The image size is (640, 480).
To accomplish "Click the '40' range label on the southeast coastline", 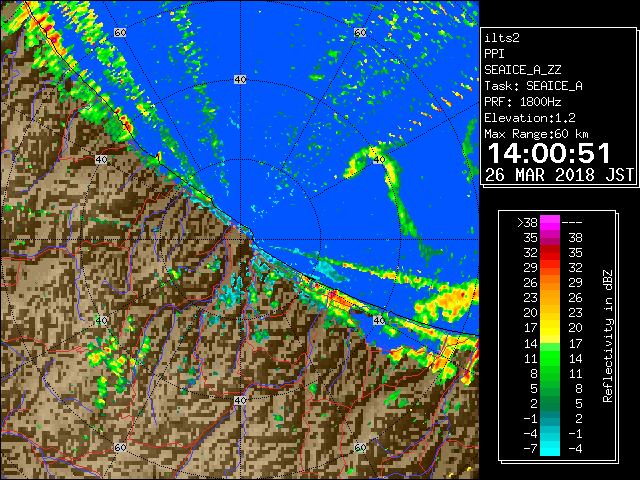I will [x=379, y=320].
